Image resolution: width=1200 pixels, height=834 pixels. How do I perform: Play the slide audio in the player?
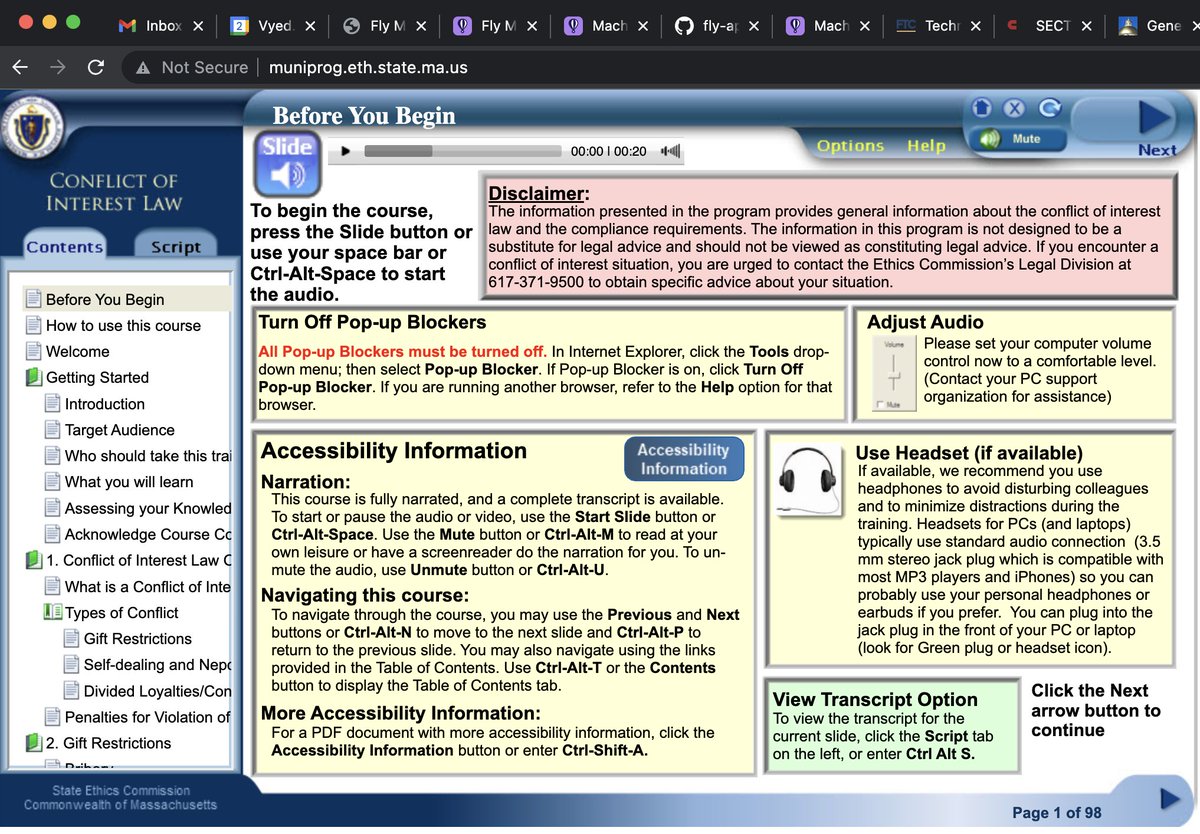point(346,152)
